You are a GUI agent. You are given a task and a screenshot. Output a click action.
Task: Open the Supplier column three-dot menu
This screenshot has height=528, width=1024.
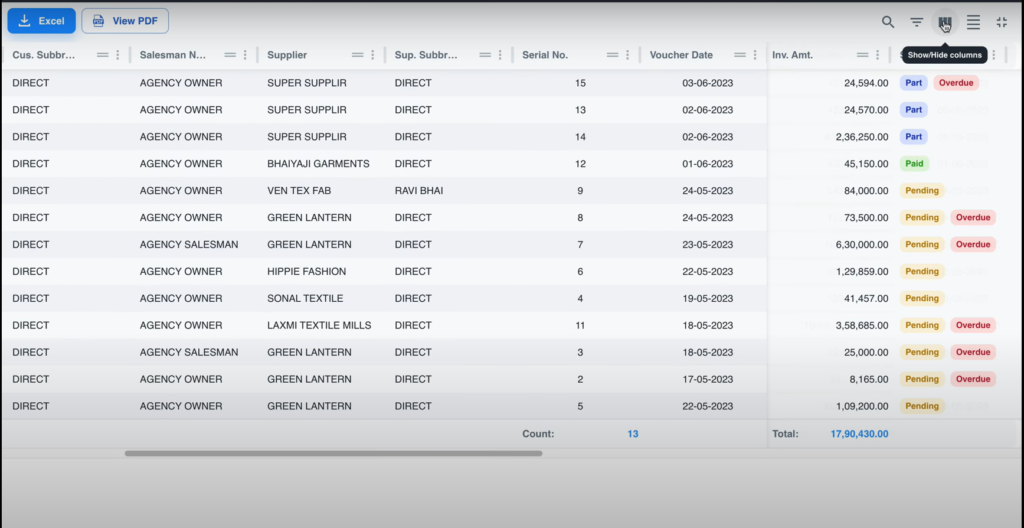373,55
